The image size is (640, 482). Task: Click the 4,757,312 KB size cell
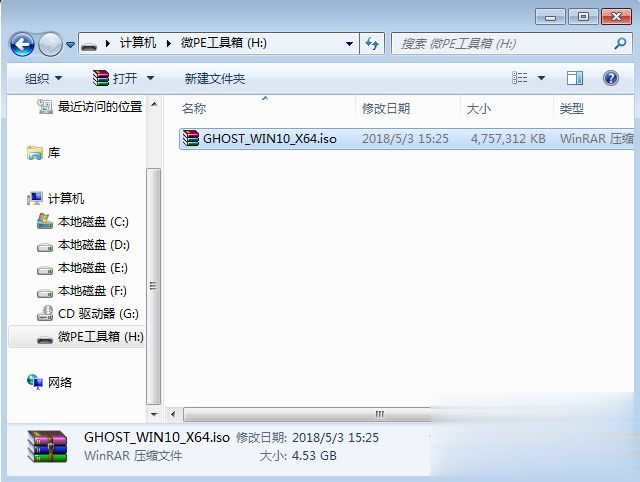508,139
